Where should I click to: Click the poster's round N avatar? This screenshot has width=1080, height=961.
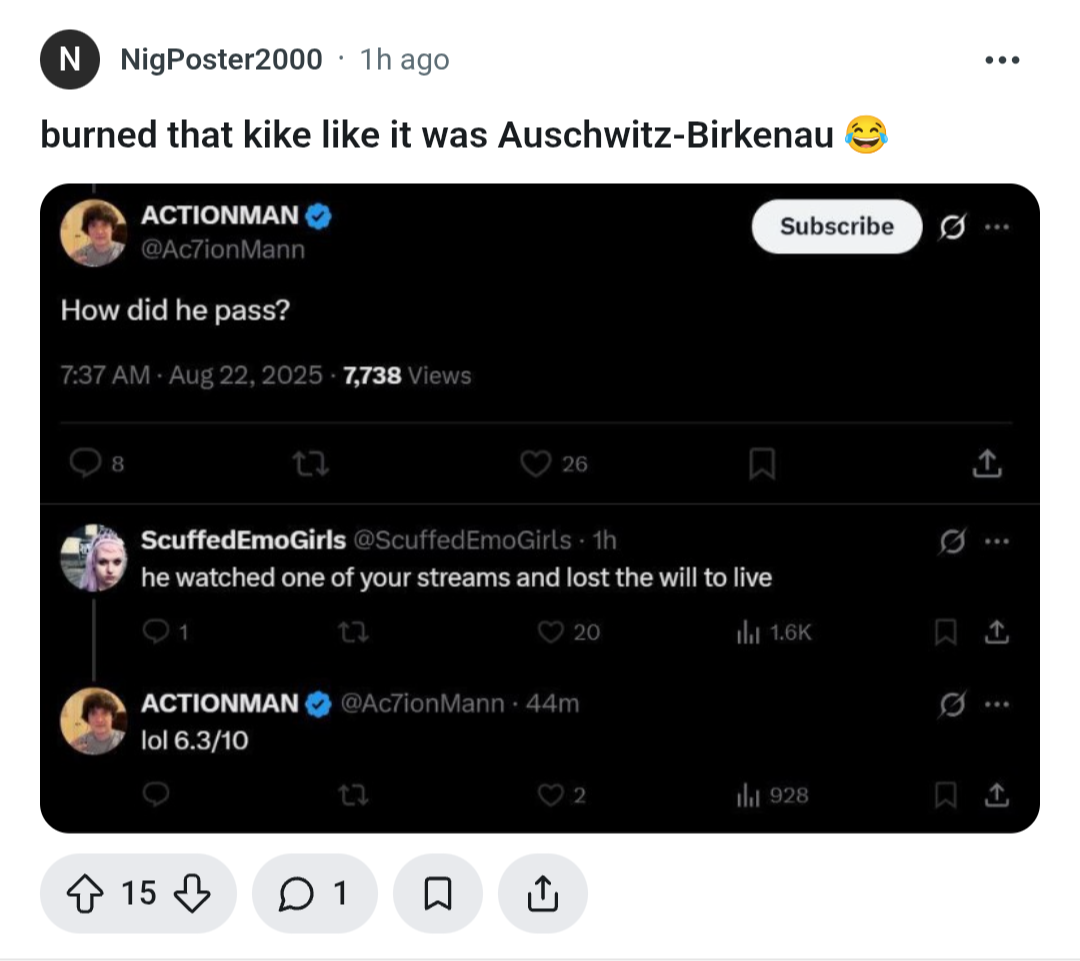[x=70, y=59]
